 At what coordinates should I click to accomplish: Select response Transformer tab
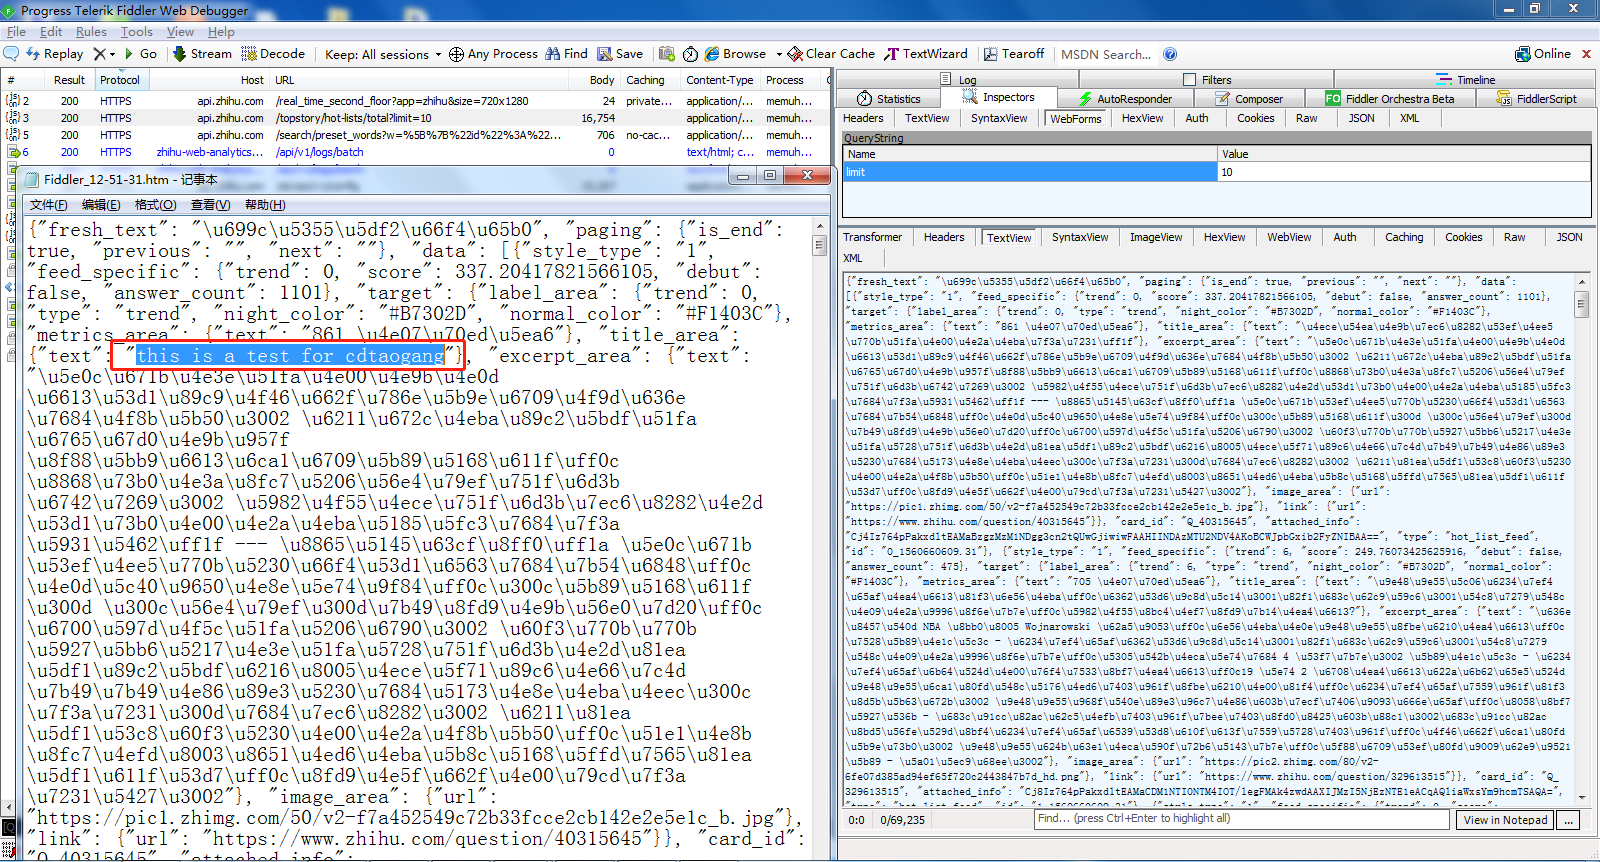click(872, 237)
